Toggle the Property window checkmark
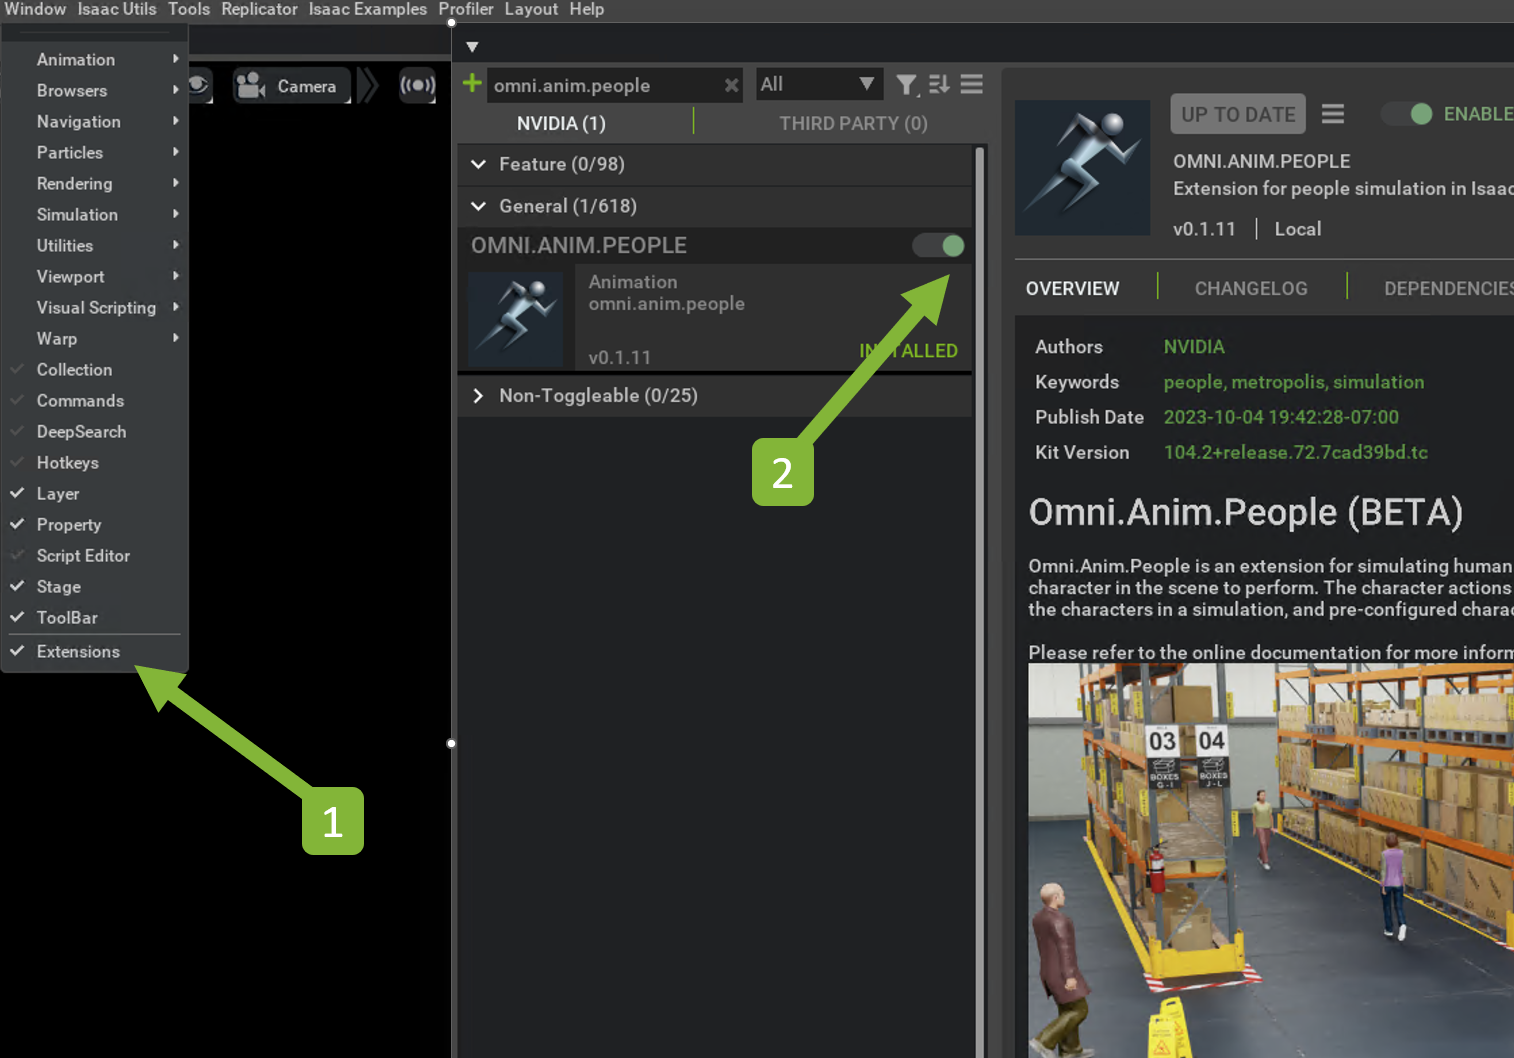The image size is (1514, 1058). point(94,525)
